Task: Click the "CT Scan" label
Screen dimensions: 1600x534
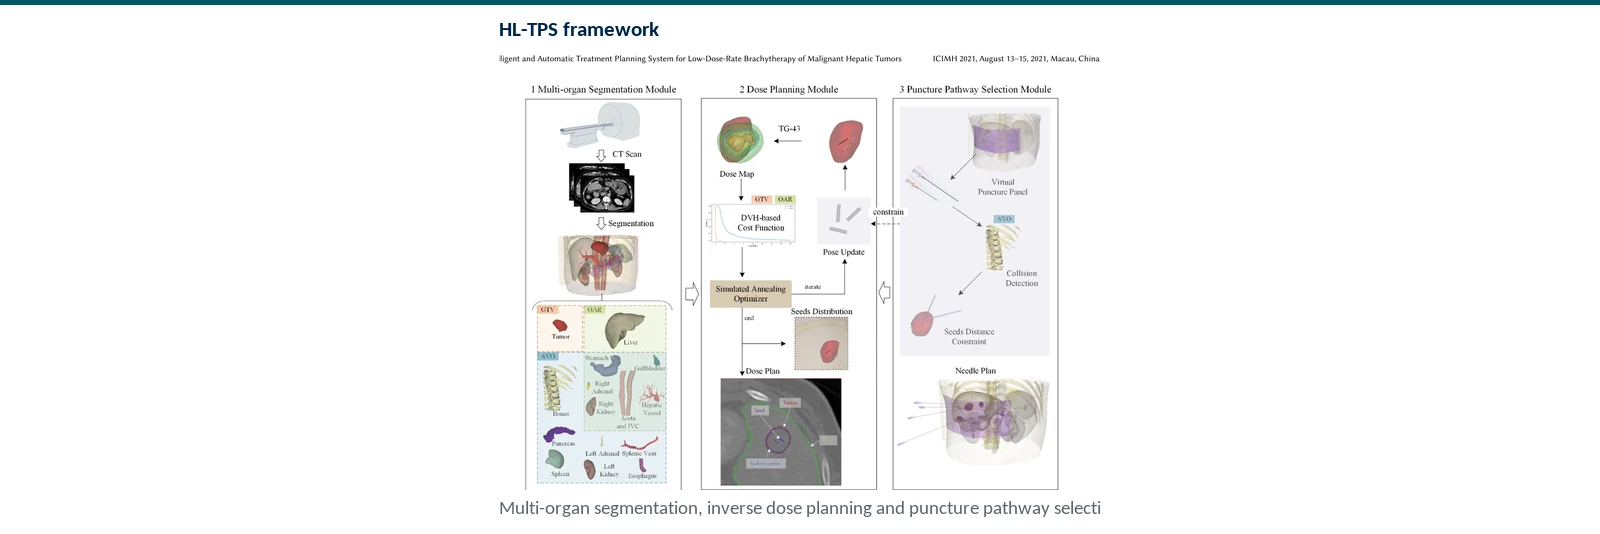Action: coord(627,154)
